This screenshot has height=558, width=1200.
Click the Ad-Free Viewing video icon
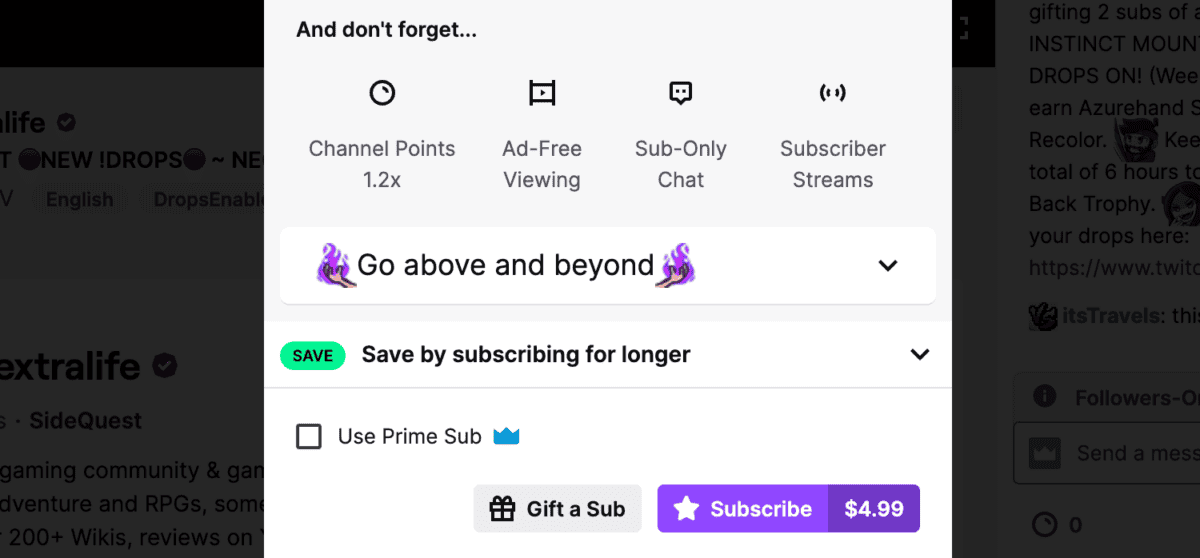[x=542, y=93]
